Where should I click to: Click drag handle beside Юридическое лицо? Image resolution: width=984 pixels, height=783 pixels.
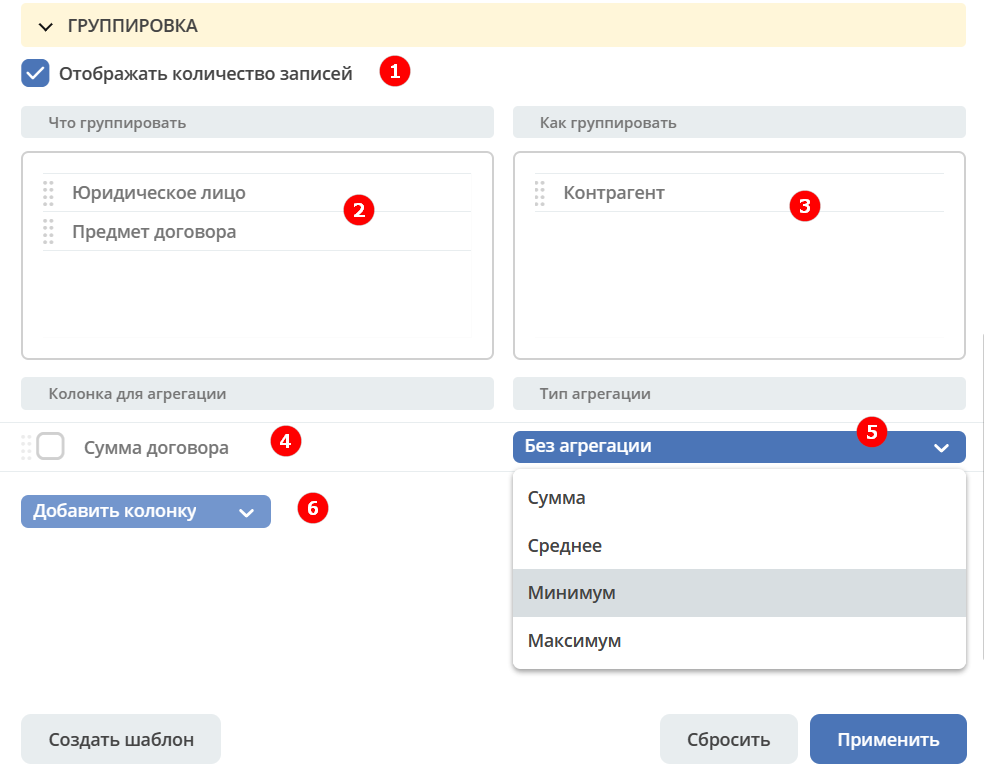click(x=48, y=193)
